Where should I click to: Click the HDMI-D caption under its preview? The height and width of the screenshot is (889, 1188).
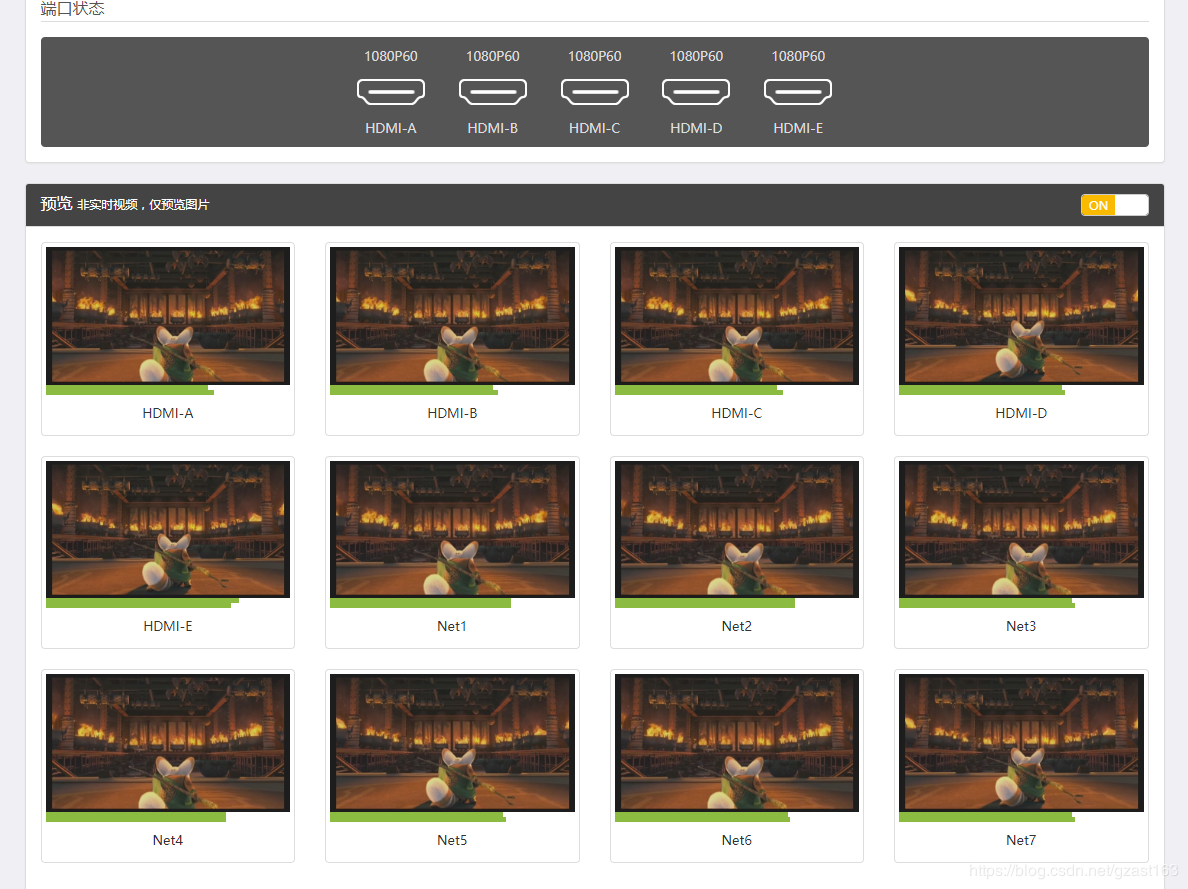tap(1021, 413)
